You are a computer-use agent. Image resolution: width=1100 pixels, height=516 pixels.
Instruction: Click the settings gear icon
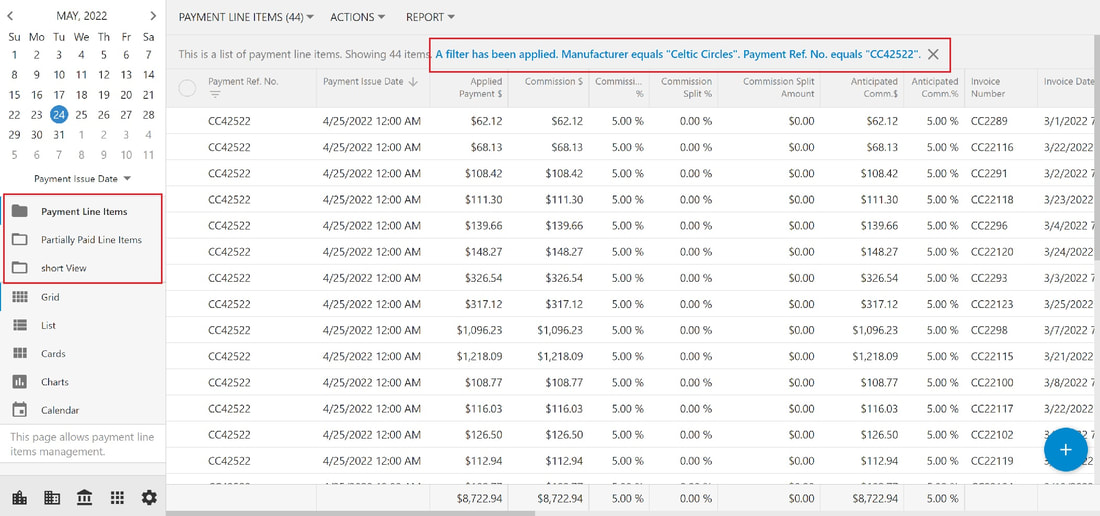pos(149,498)
